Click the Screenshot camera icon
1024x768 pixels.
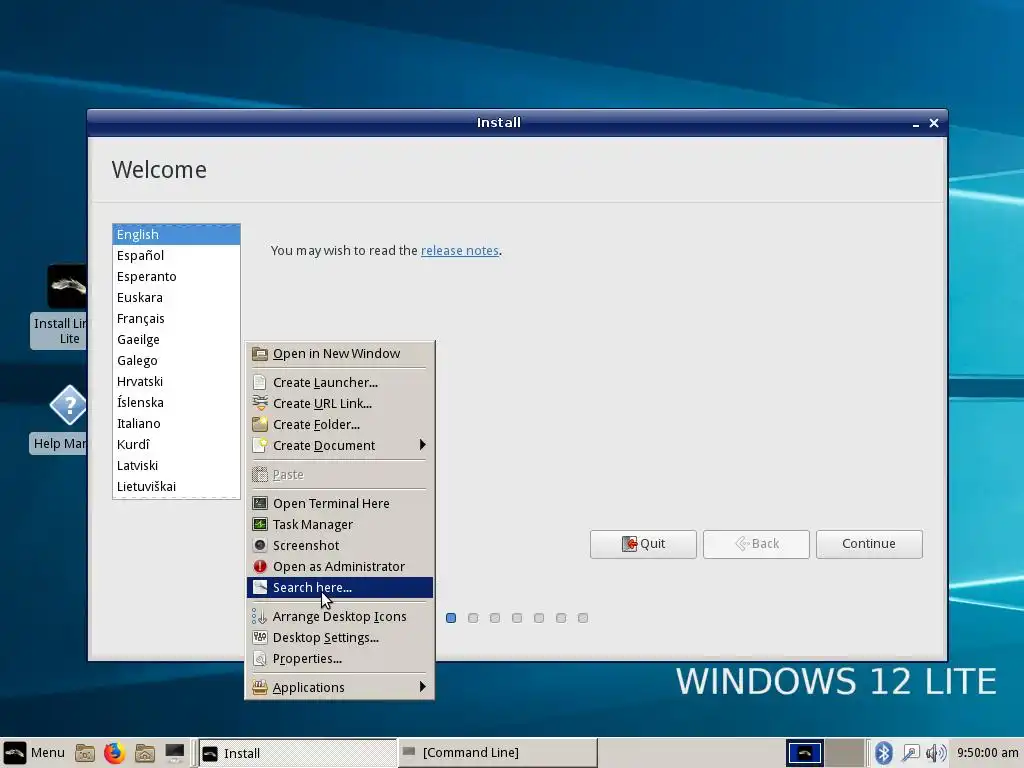point(260,545)
